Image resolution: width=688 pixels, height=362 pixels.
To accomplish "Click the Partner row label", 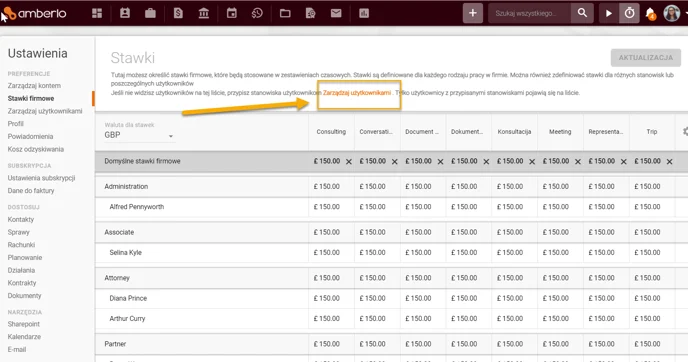I will point(115,344).
